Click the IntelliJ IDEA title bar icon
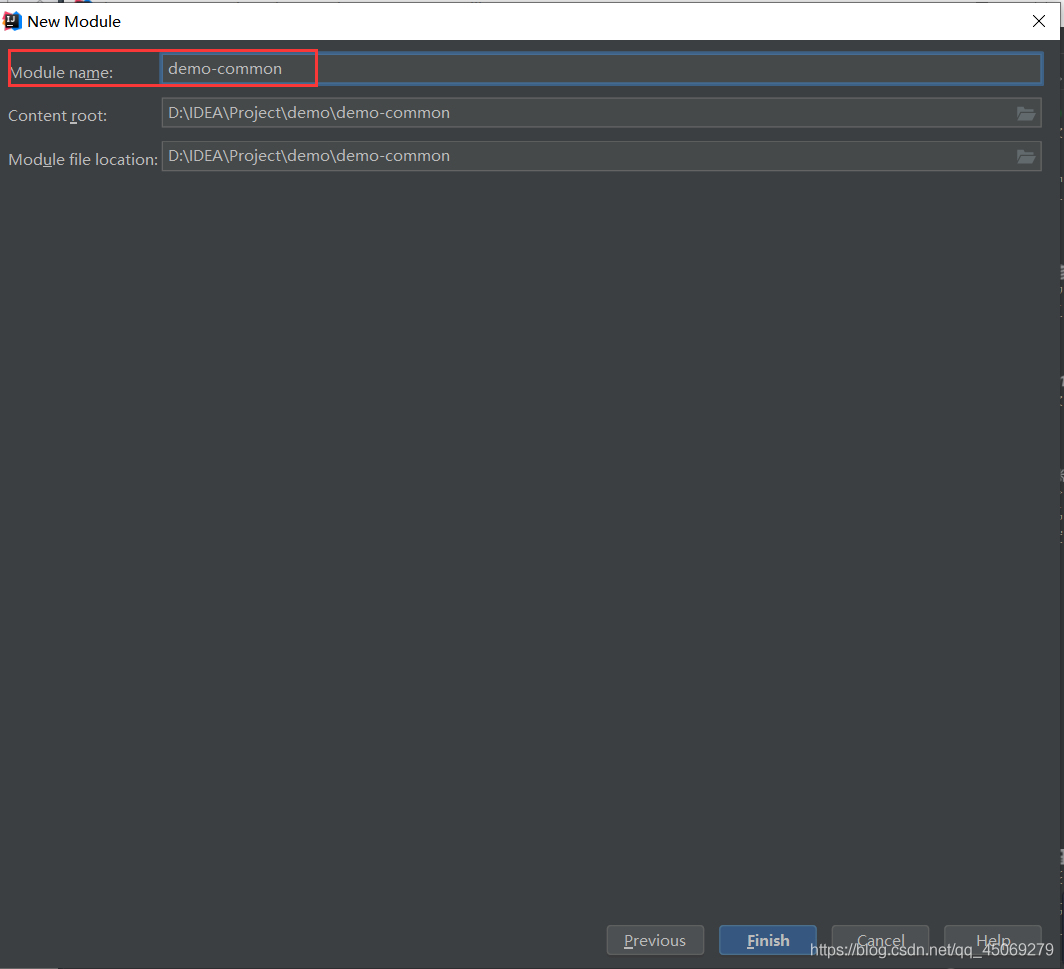Viewport: 1064px width, 969px height. pyautogui.click(x=12, y=21)
